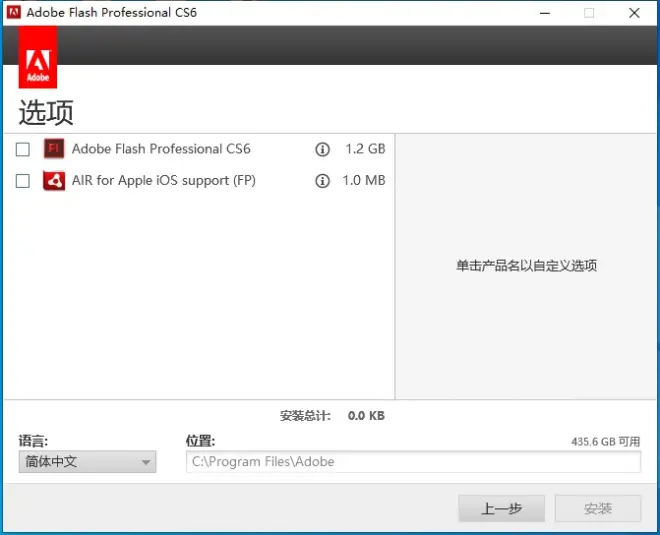Screen dimensions: 660x535
Task: Select AIR for Apple iOS support (FP) name
Action: point(164,181)
